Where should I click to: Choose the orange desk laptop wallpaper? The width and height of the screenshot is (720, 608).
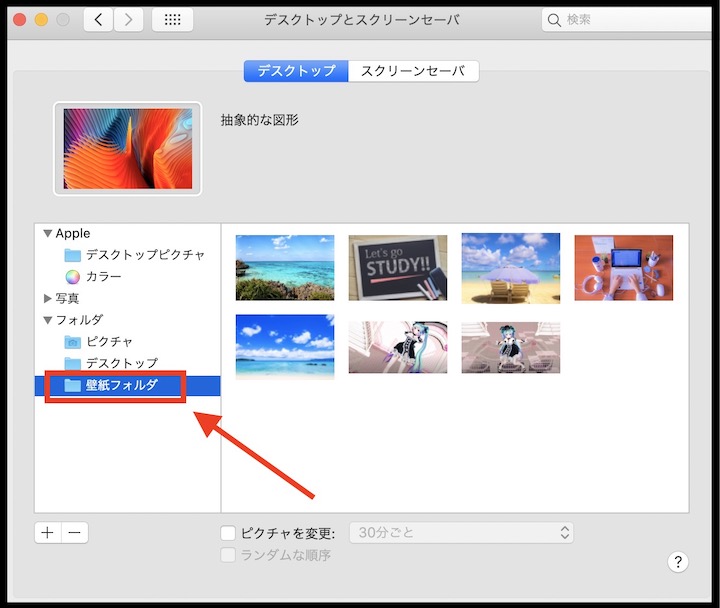(624, 268)
